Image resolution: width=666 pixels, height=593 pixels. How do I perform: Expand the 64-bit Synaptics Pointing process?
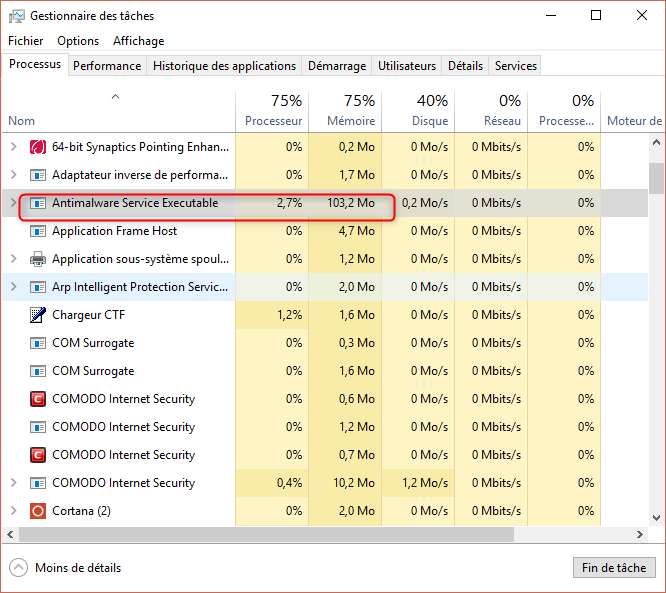coord(14,147)
